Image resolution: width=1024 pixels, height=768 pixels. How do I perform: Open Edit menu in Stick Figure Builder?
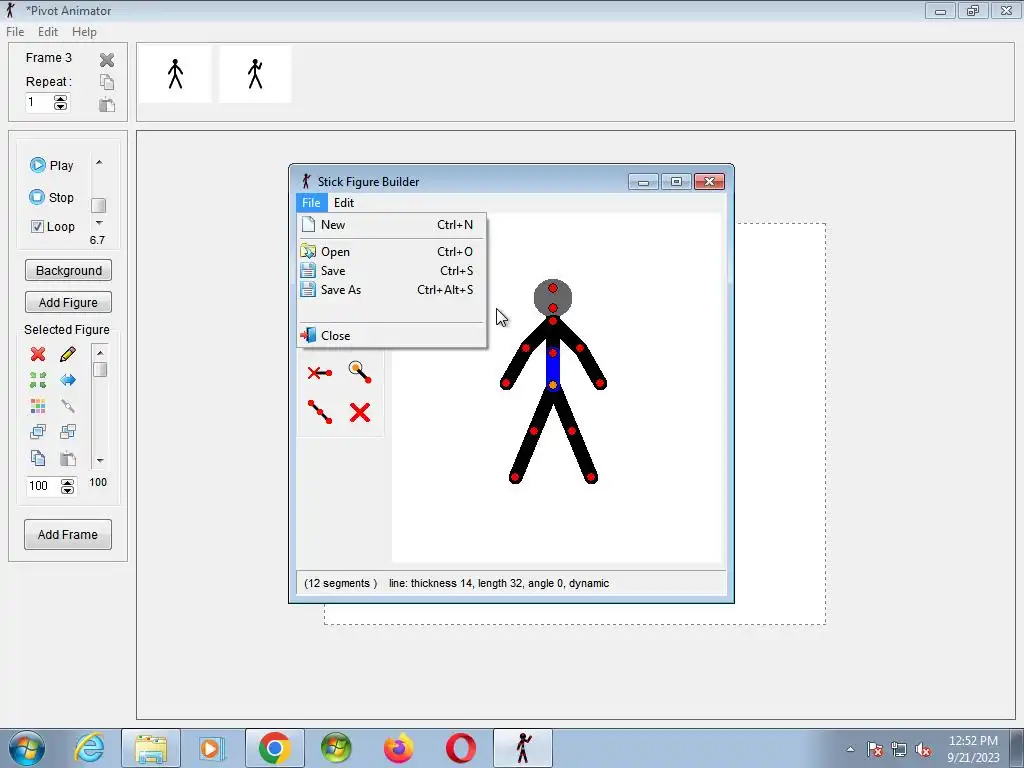[344, 202]
